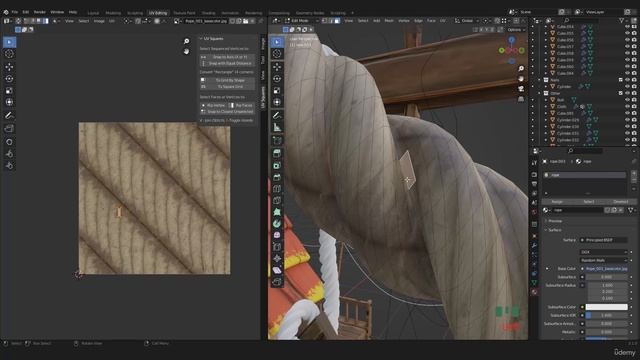Collapse the UV Squares panel
The width and height of the screenshot is (640, 360).
pyautogui.click(x=201, y=39)
